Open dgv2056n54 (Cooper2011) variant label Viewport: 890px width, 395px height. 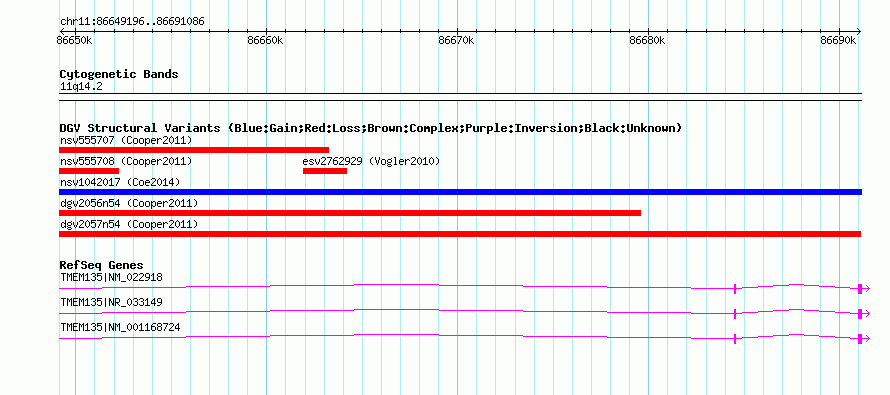click(x=129, y=203)
